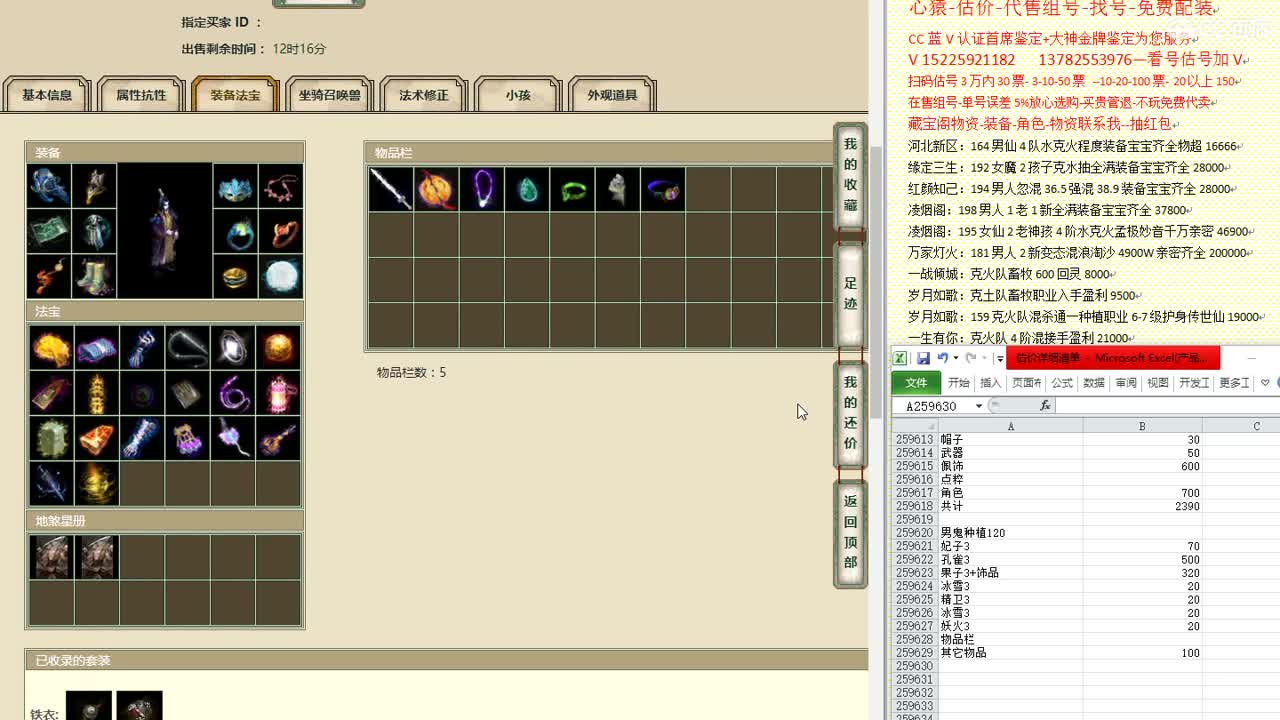Open Quick Access Toolbar customize dropdown

[999, 359]
